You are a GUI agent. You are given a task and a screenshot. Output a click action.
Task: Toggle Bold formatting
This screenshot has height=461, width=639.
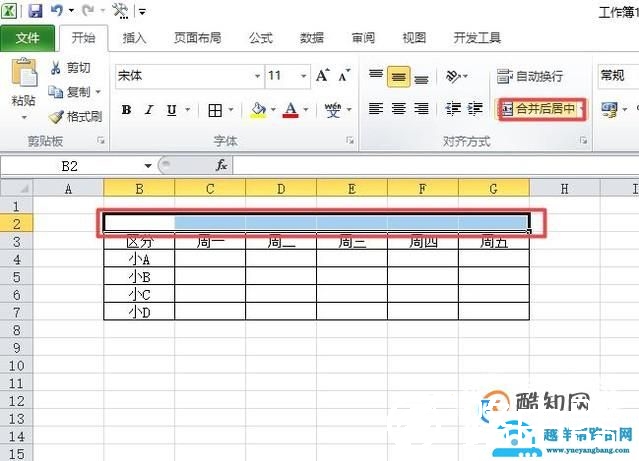pos(126,110)
